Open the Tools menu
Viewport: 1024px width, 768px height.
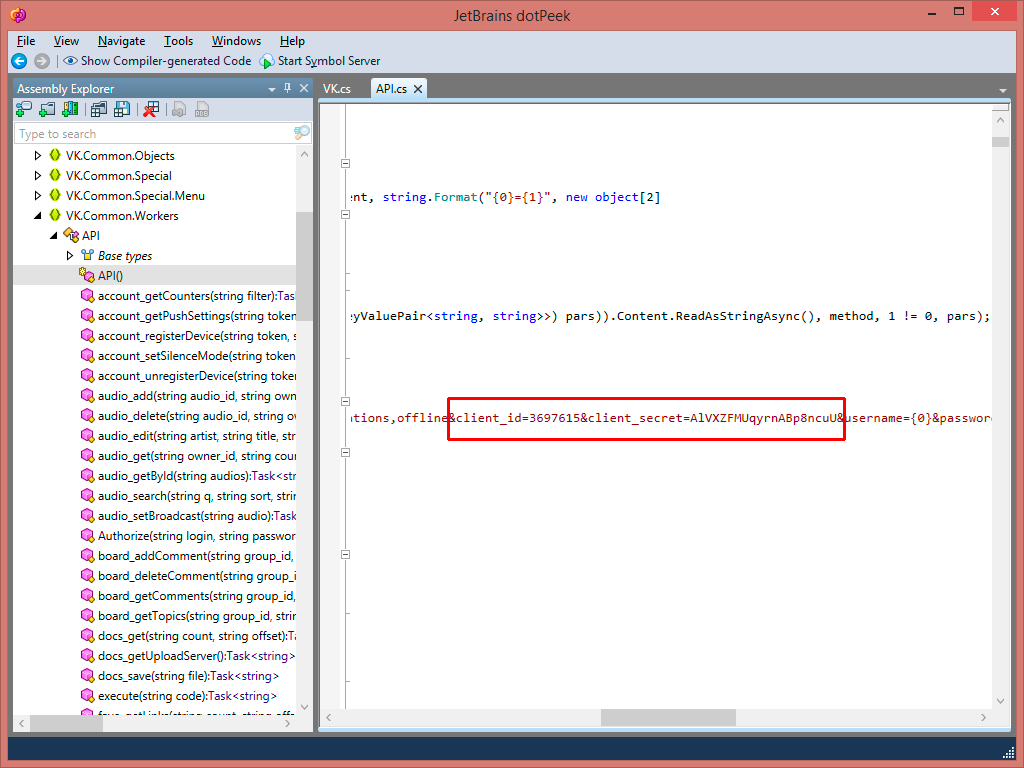[x=178, y=40]
